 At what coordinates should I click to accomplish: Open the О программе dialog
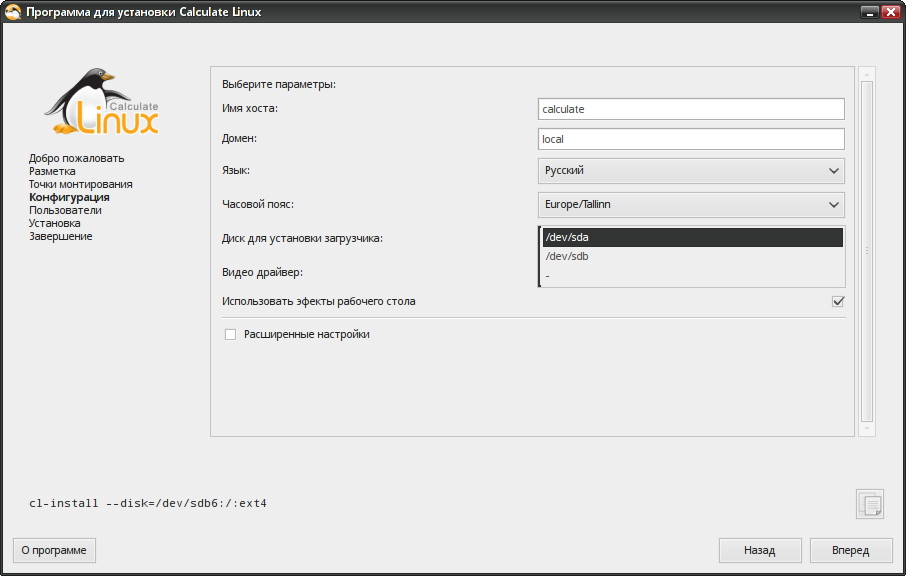54,551
